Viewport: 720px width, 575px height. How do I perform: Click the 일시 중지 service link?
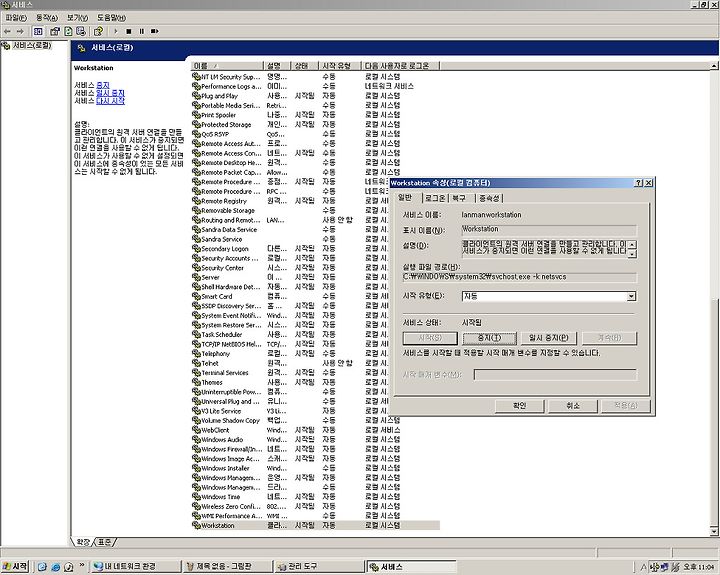110,93
